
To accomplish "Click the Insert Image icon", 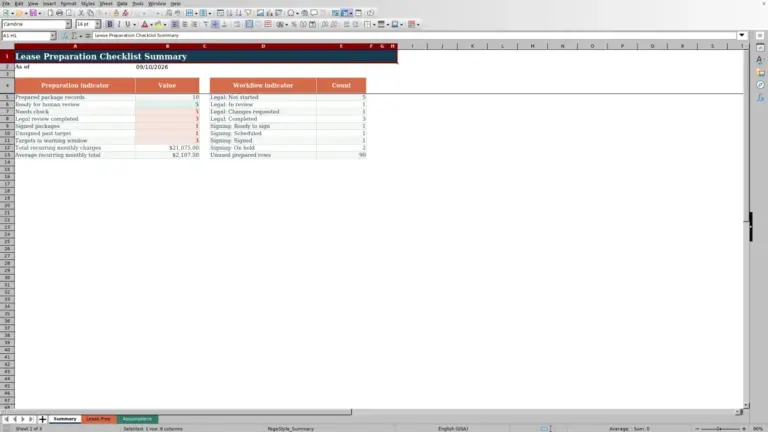I will coord(260,13).
